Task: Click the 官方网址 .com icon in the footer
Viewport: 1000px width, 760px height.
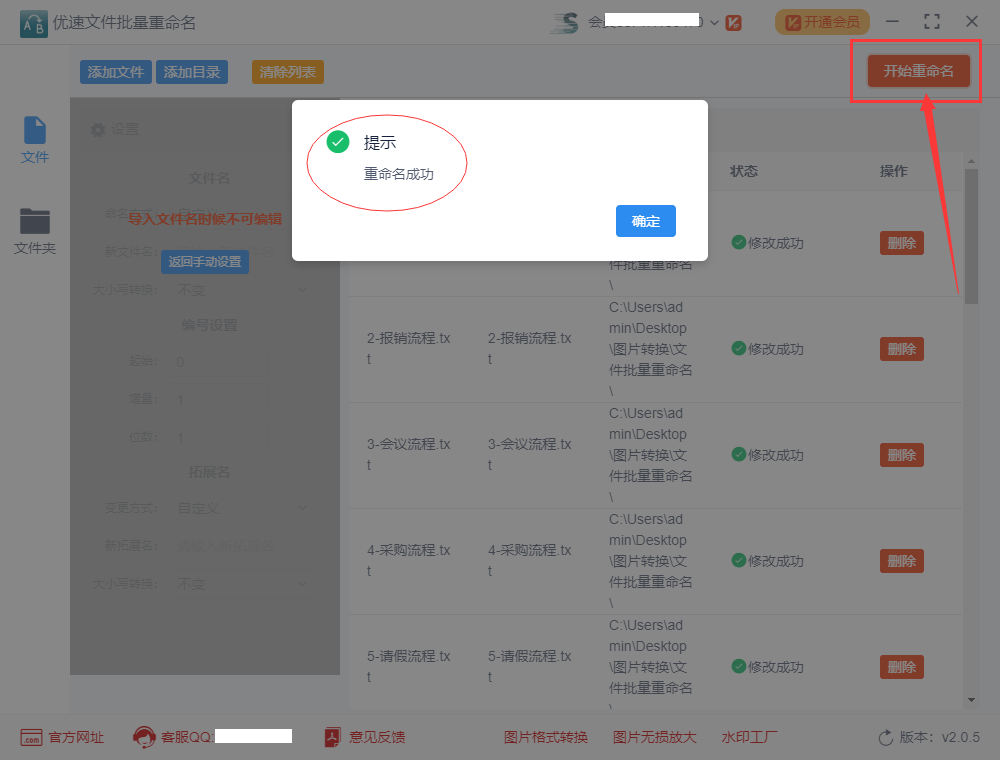Action: 34,737
